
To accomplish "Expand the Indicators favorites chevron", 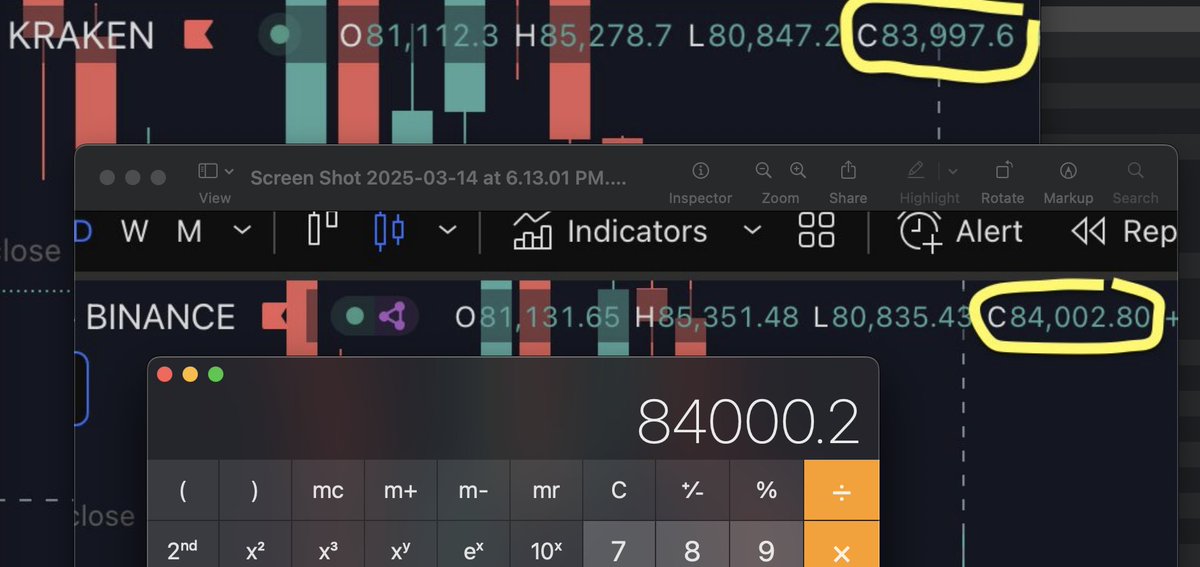I will 752,231.
